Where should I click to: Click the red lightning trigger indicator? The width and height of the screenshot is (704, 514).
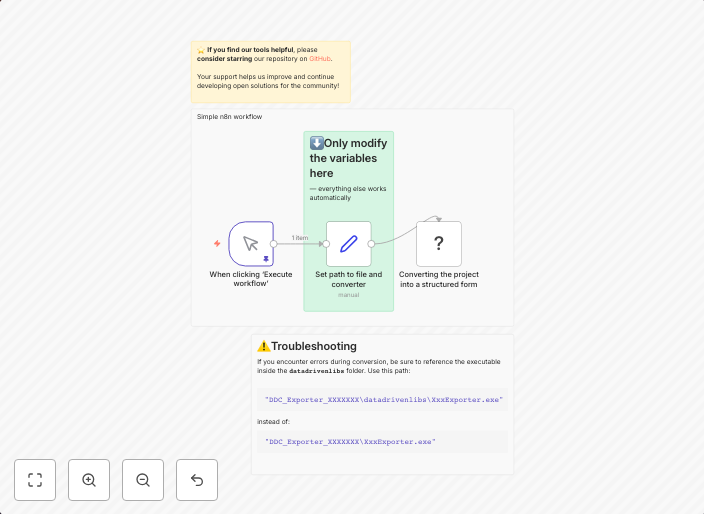pos(217,243)
